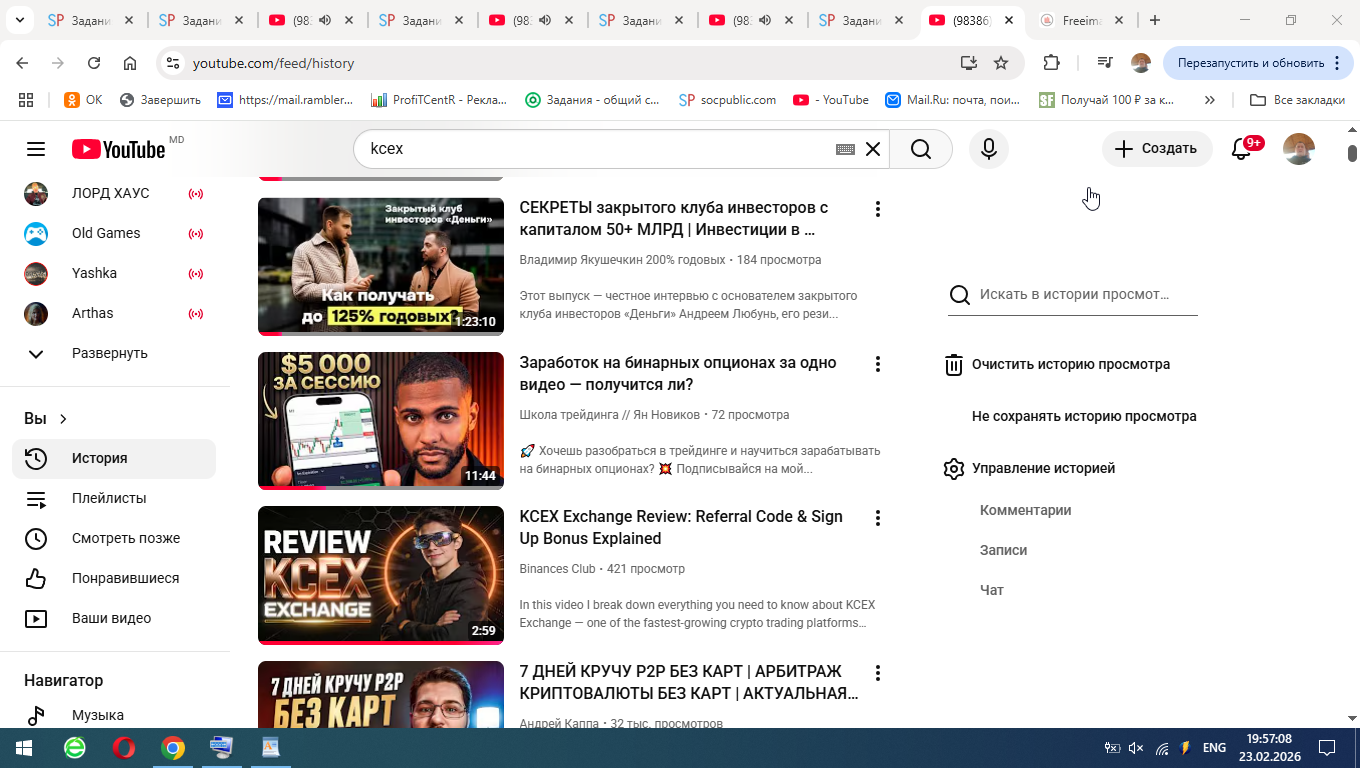
Task: Open Управление историей settings
Action: 1029,468
